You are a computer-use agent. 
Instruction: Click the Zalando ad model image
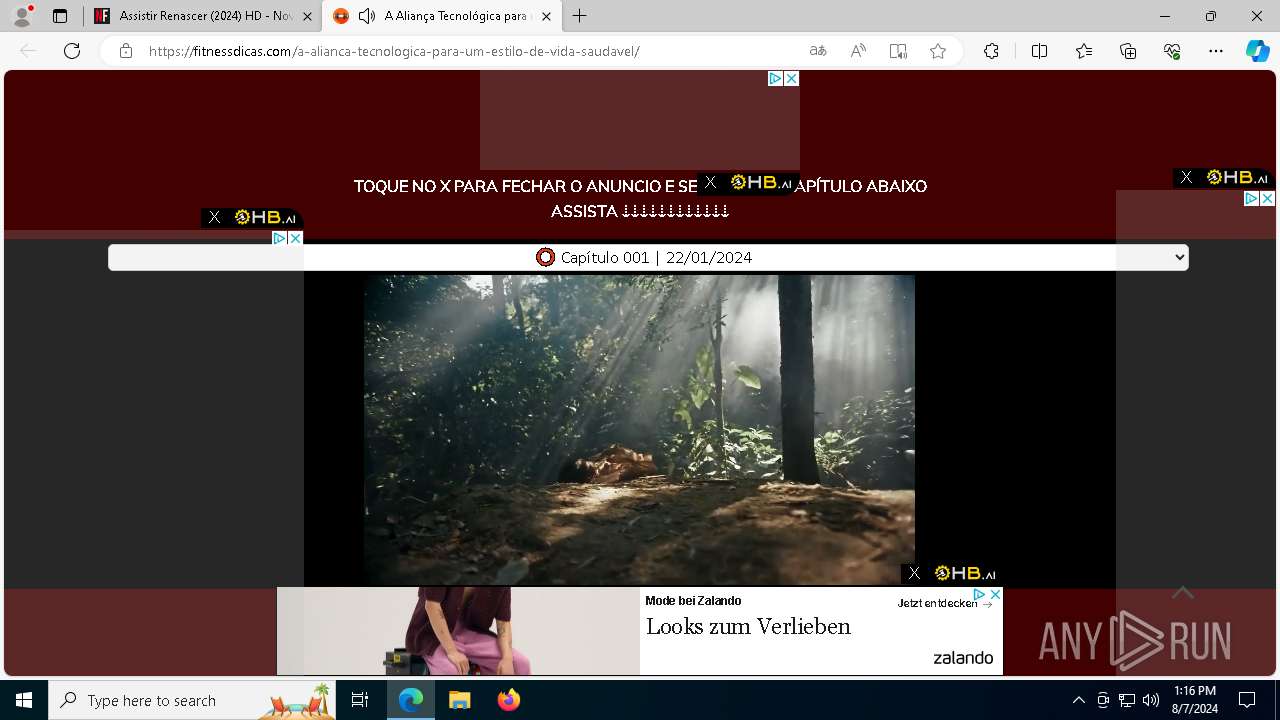click(458, 631)
